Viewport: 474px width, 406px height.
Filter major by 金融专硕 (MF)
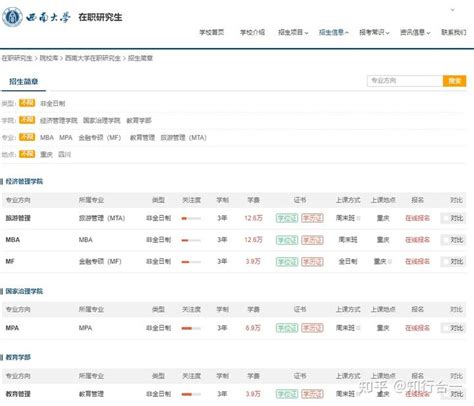point(100,138)
